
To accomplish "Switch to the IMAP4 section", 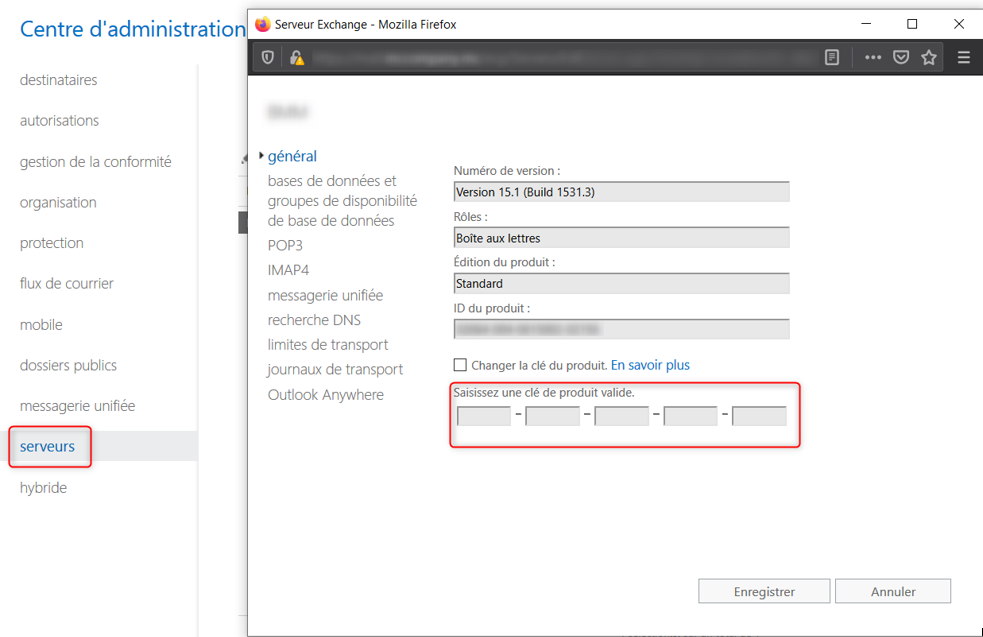I will [288, 270].
